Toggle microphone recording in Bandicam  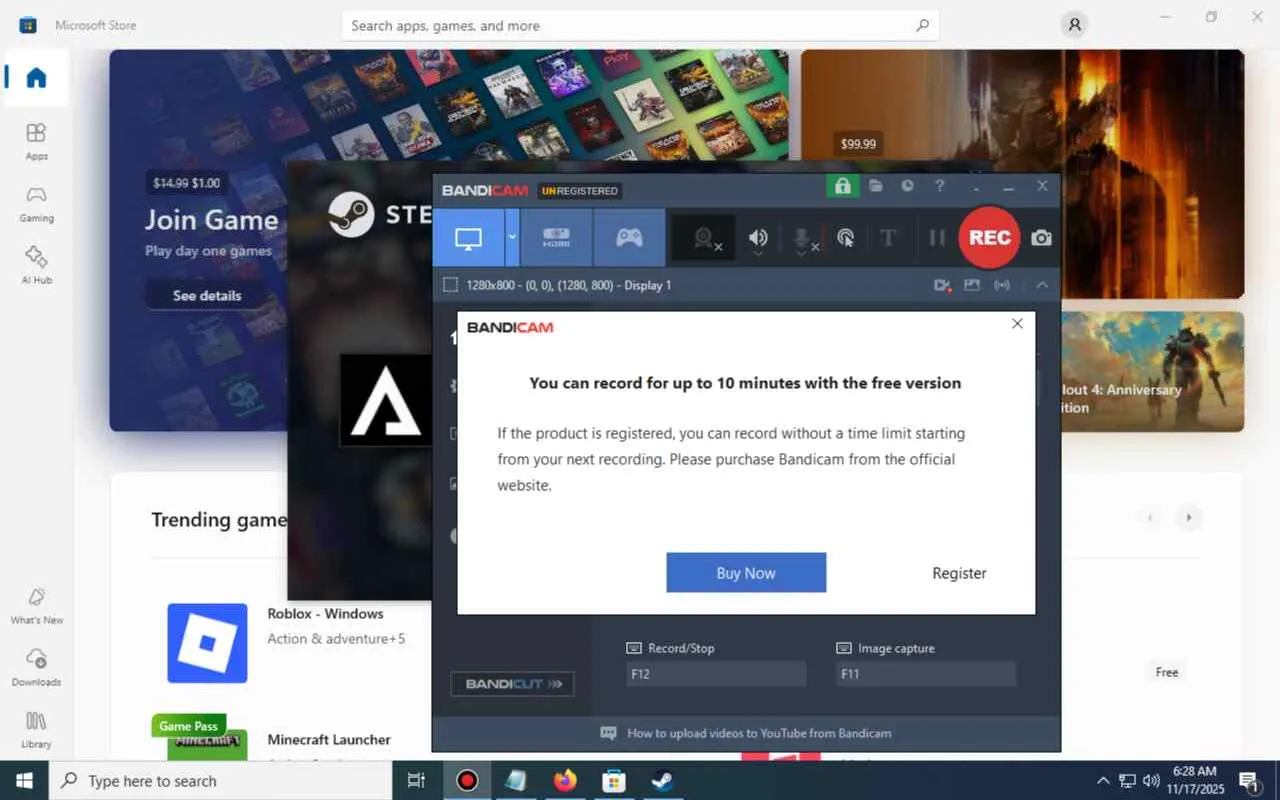click(x=803, y=238)
